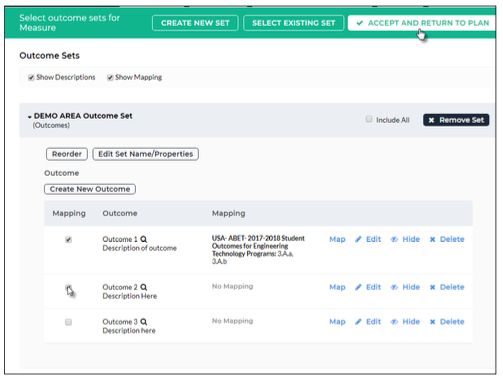Click Map link for Outcome 3
The height and width of the screenshot is (382, 503).
click(x=337, y=322)
